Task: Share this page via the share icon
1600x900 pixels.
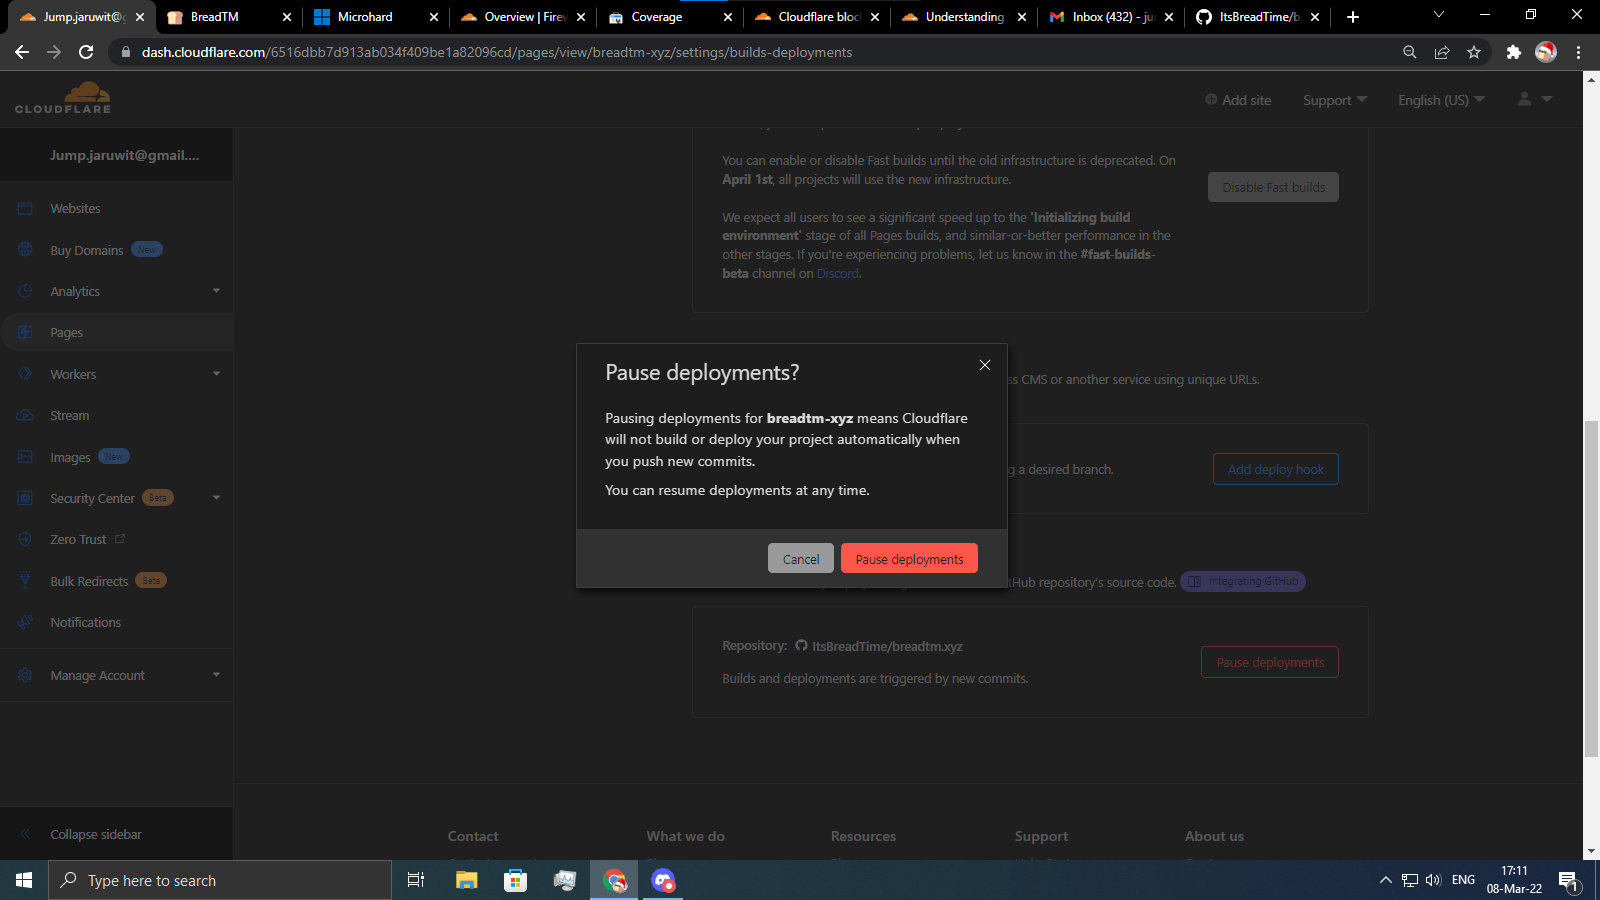Action: tap(1442, 52)
